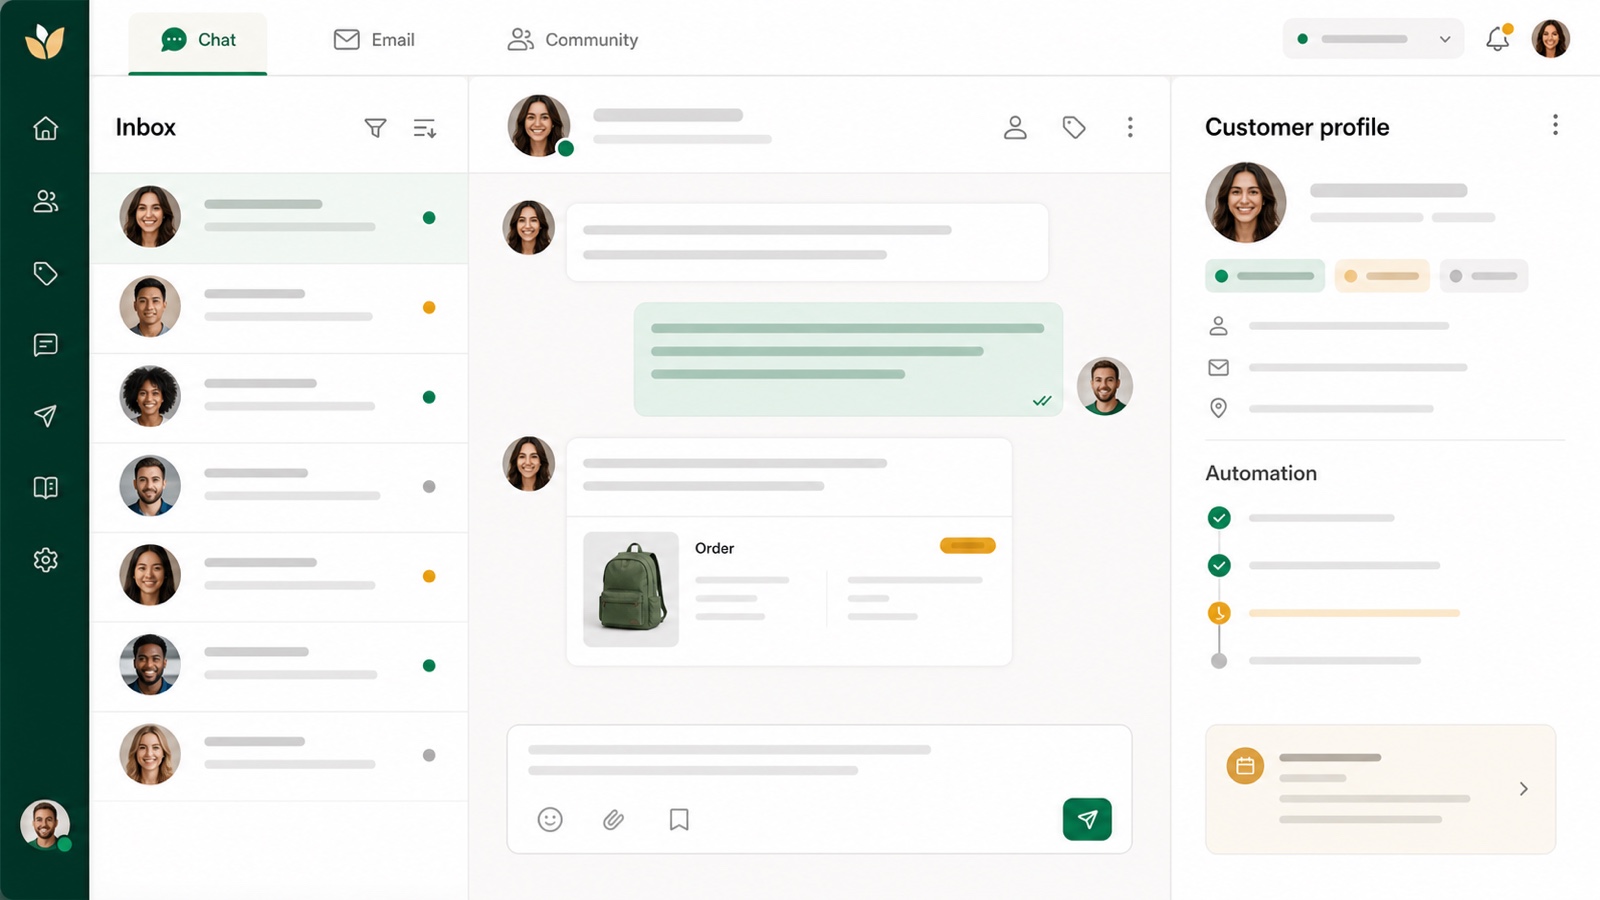Filter the Inbox with funnel icon
Image resolution: width=1600 pixels, height=900 pixels.
point(375,128)
